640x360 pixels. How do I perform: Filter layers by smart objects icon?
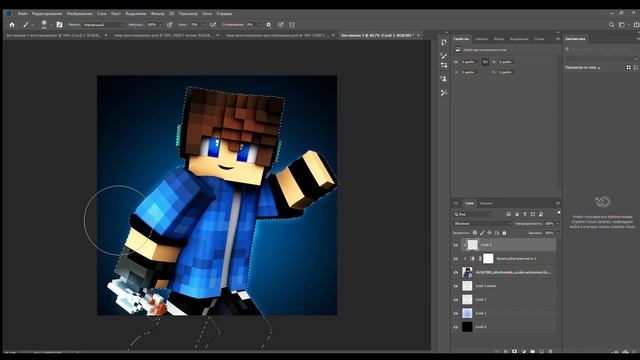point(541,214)
